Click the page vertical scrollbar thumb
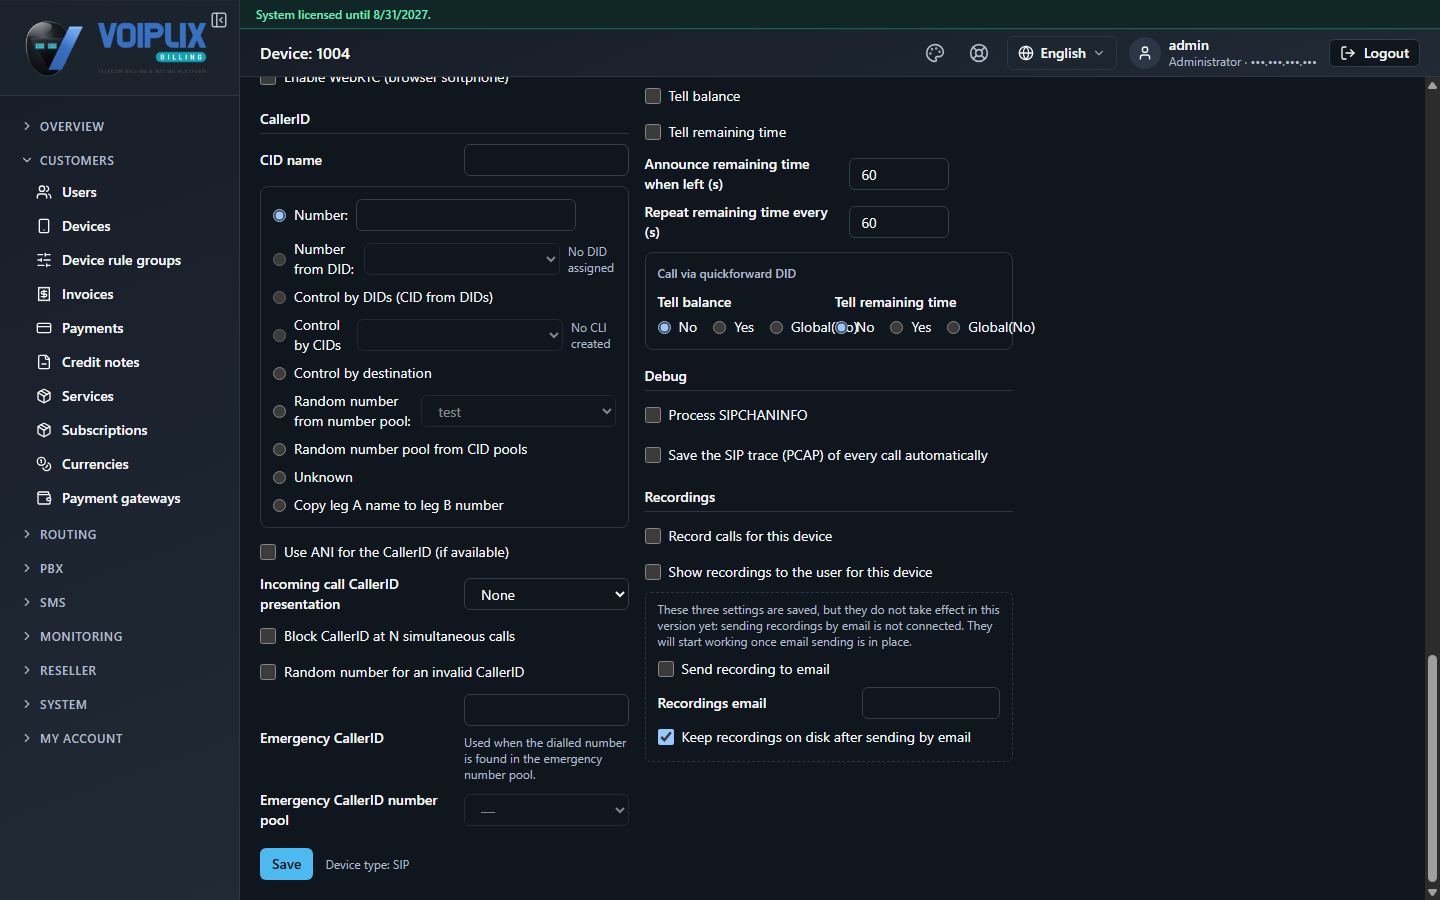This screenshot has width=1440, height=900. coord(1432,766)
